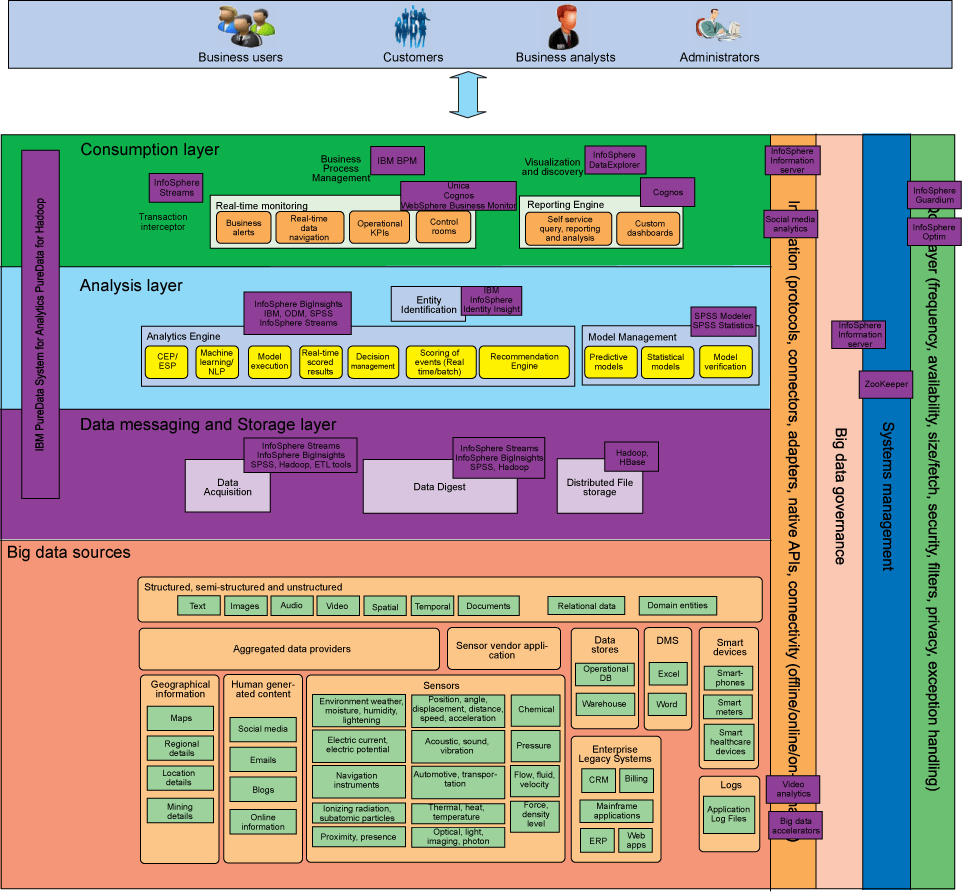Click the Relational data box
Screen dimensions: 962x892
[x=586, y=606]
